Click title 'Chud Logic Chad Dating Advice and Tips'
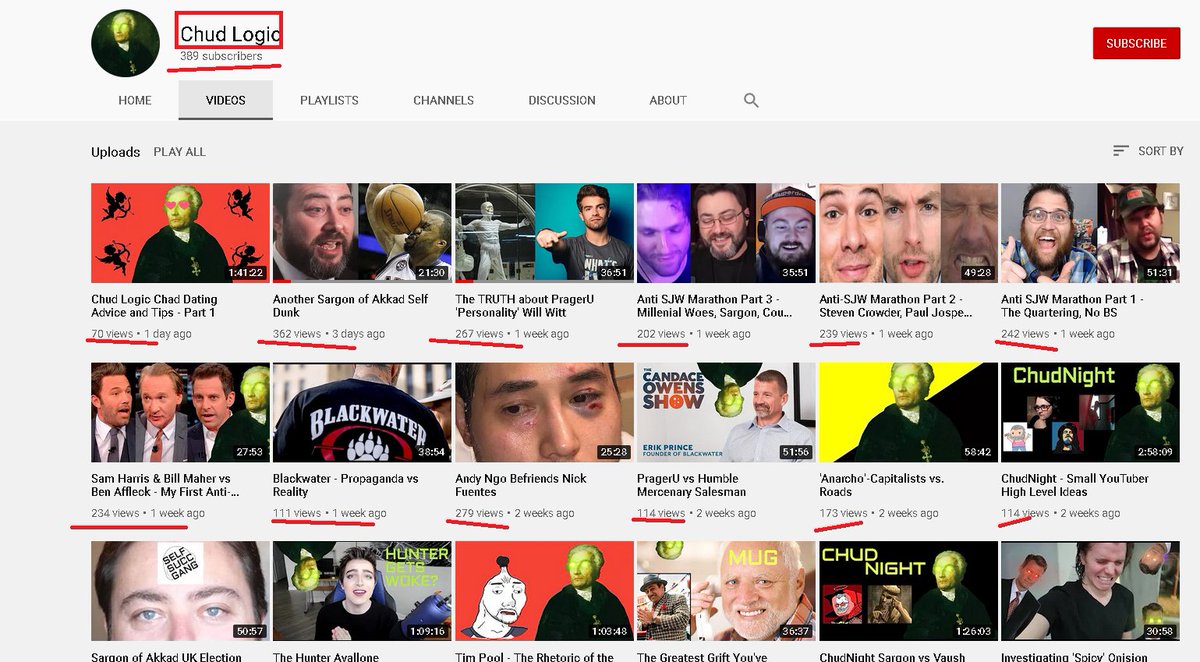The width and height of the screenshot is (1200, 662). click(154, 306)
